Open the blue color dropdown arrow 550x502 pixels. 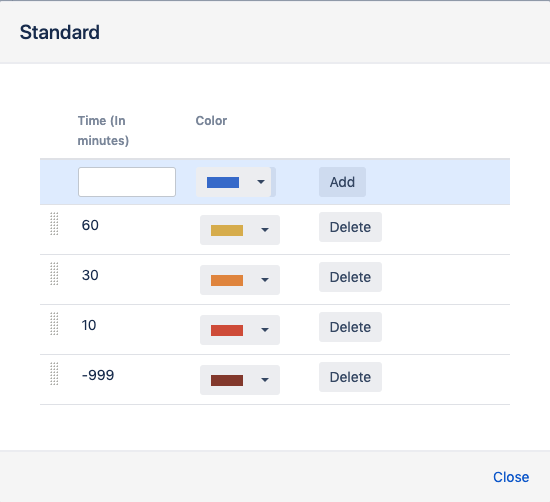coord(261,182)
